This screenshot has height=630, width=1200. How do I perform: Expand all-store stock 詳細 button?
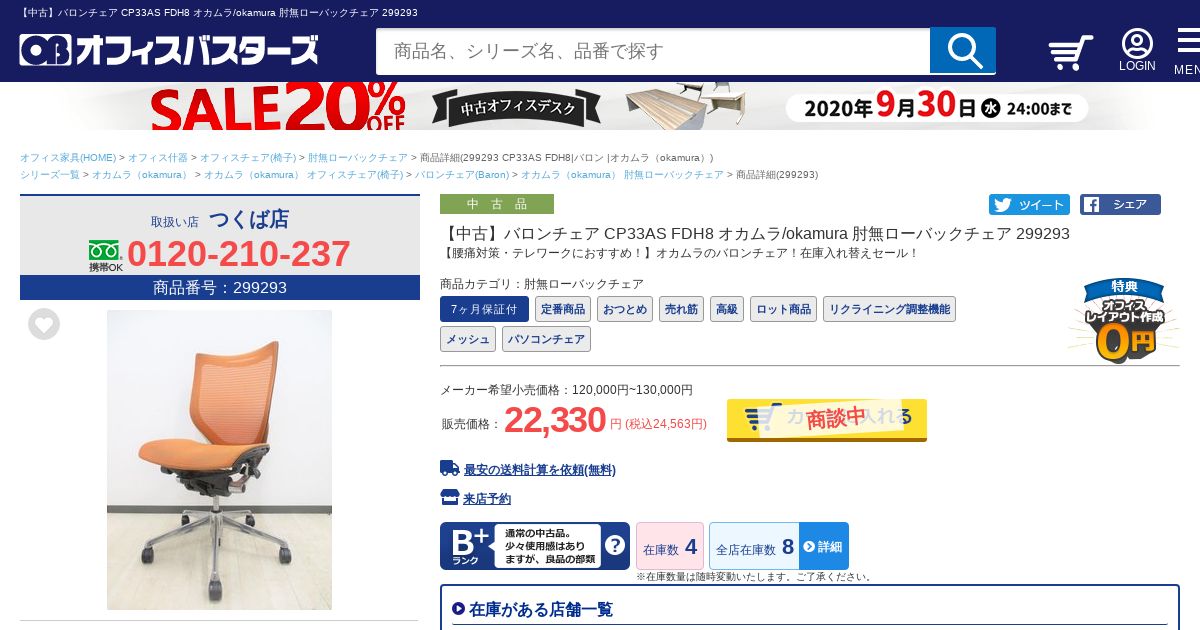[824, 547]
